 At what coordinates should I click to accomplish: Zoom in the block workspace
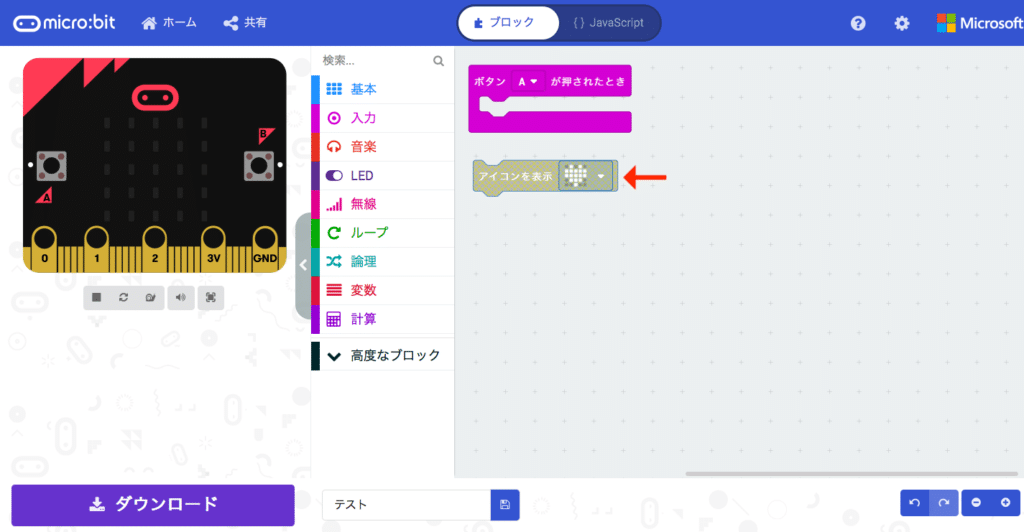click(x=1006, y=503)
